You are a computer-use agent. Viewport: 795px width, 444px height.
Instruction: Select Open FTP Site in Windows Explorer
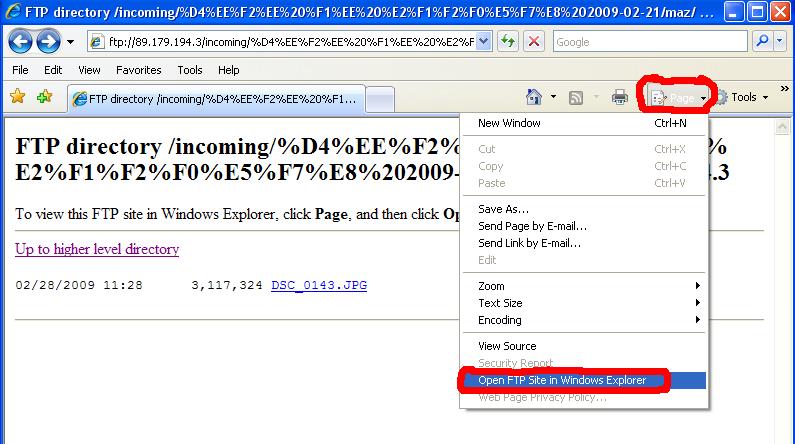[562, 380]
